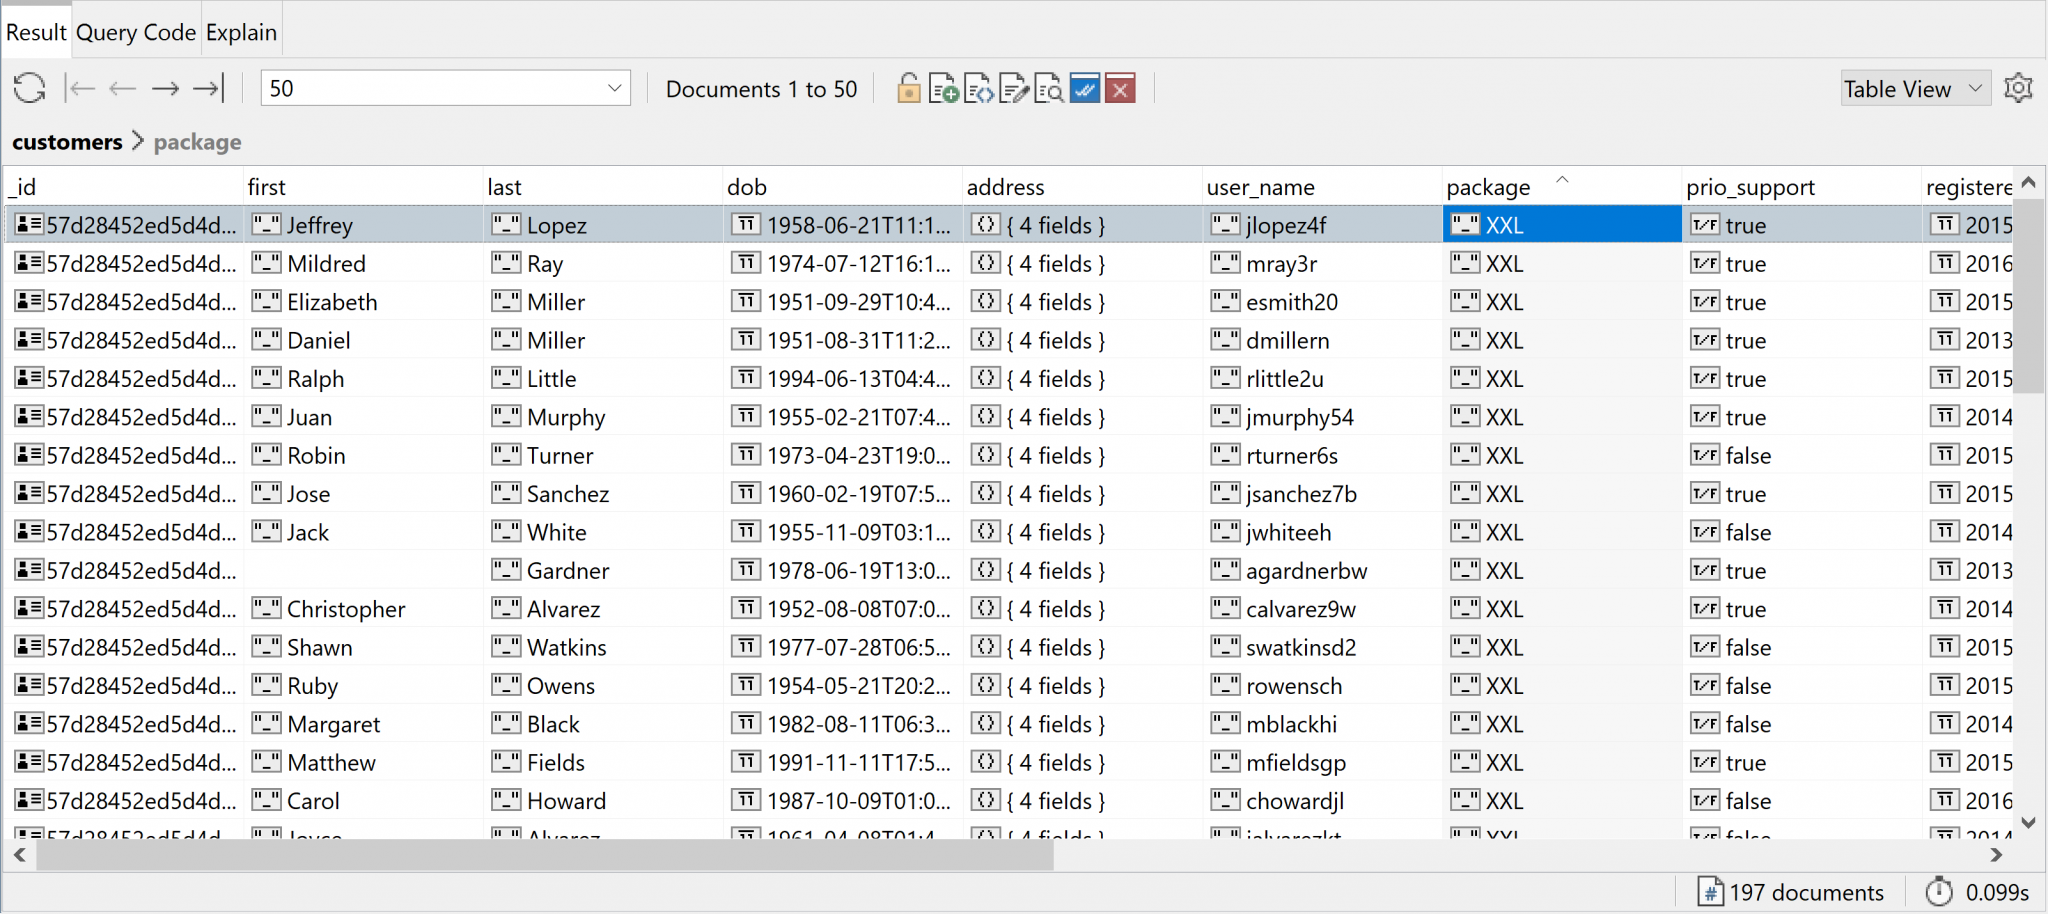Click the prio_support value for Robin Turner

[x=1748, y=456]
